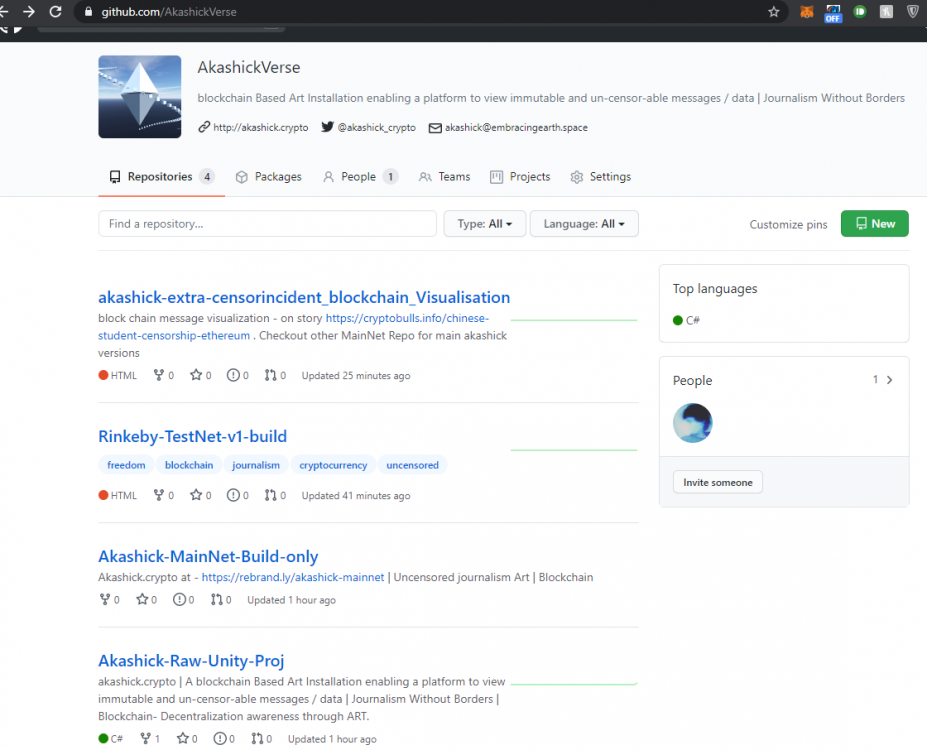This screenshot has height=750, width=927.
Task: Open the Projects tab
Action: point(520,177)
